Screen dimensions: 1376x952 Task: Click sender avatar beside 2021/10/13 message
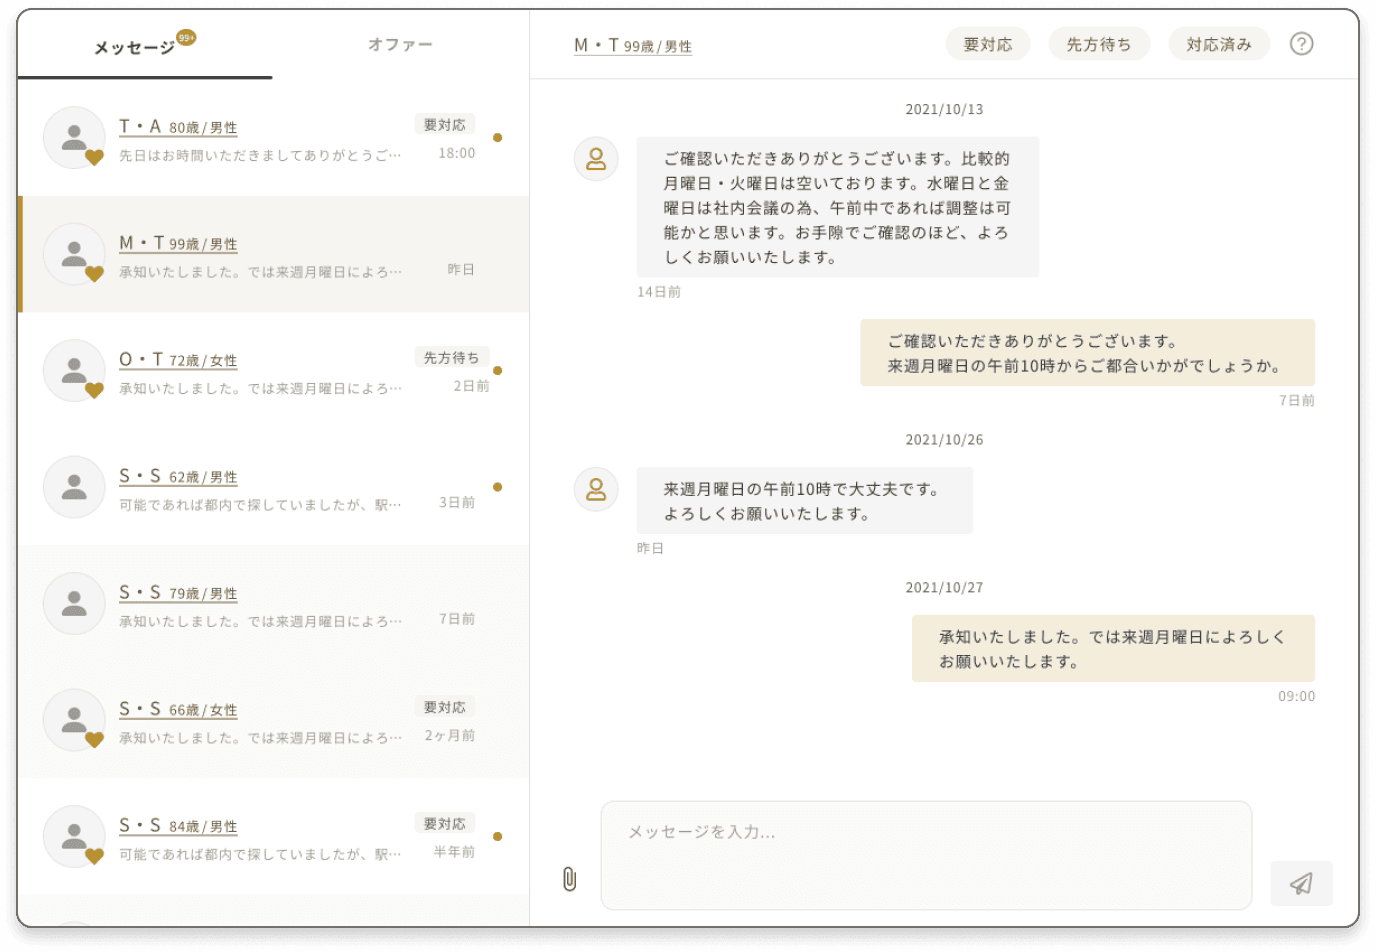point(596,159)
